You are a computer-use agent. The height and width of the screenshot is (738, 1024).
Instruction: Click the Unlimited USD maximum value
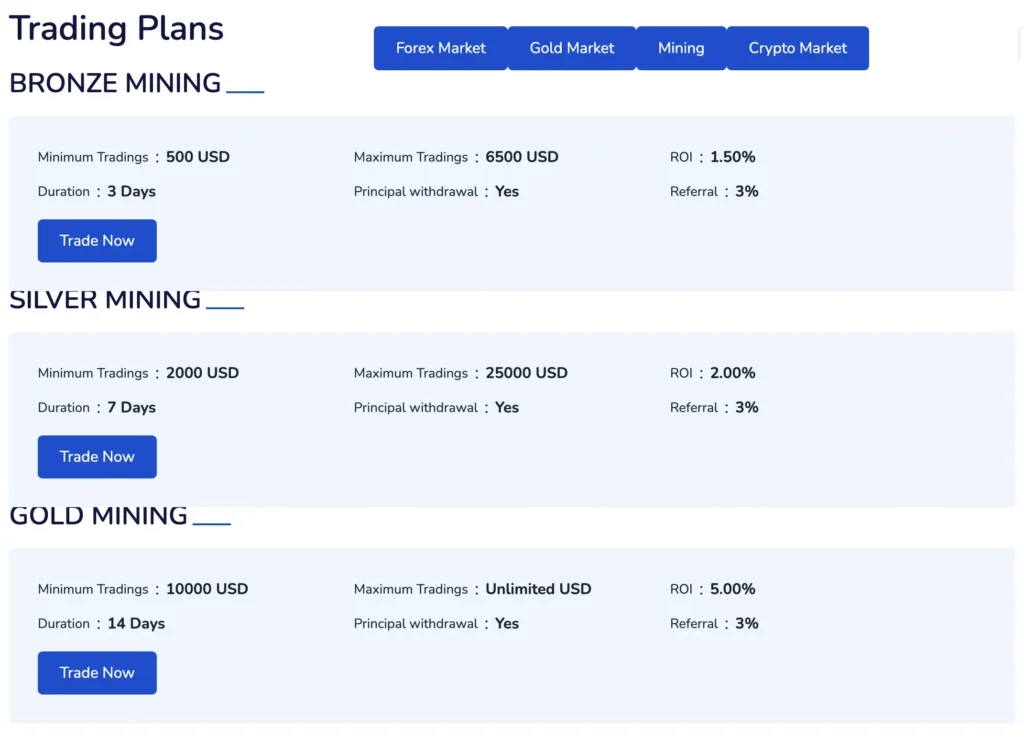(538, 589)
